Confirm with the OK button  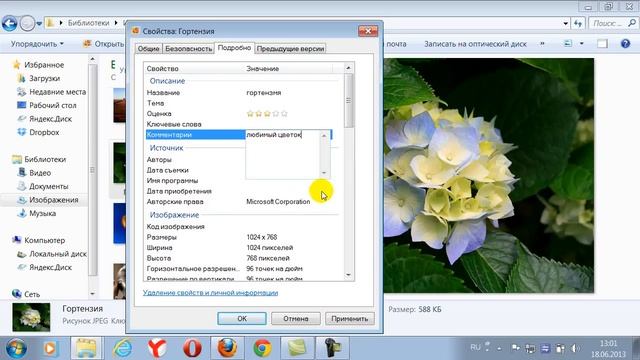[242, 318]
